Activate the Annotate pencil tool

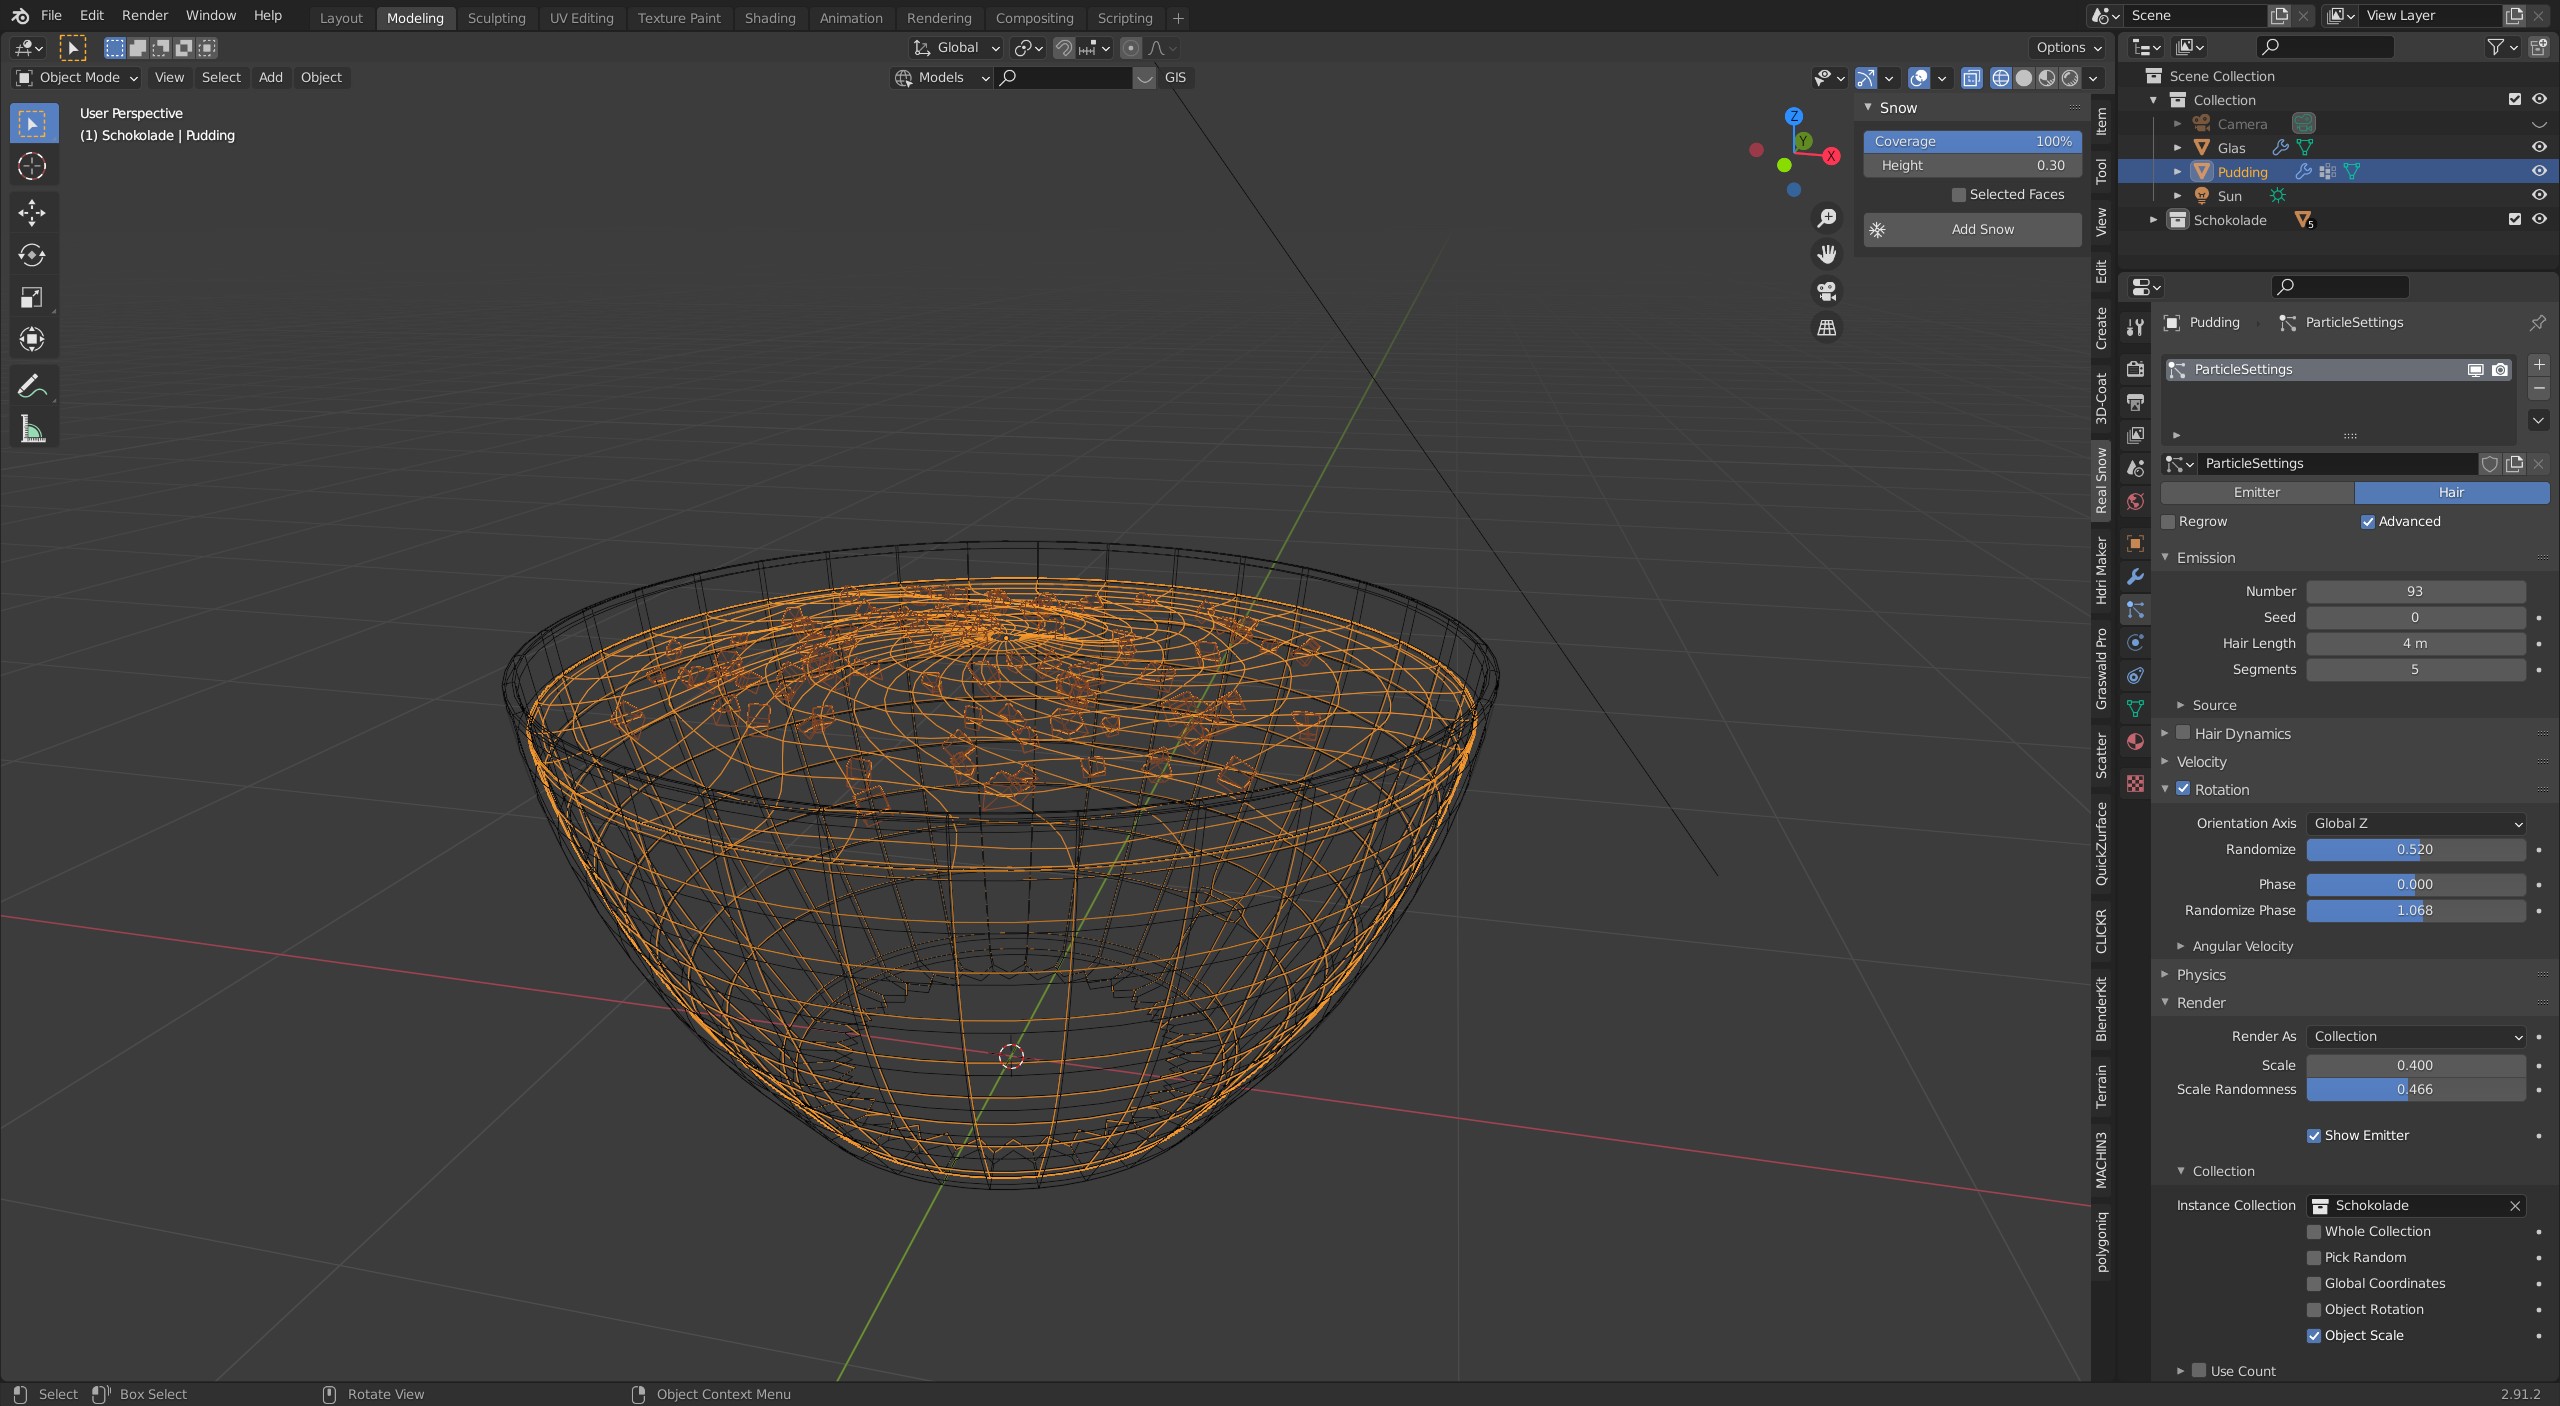32,386
